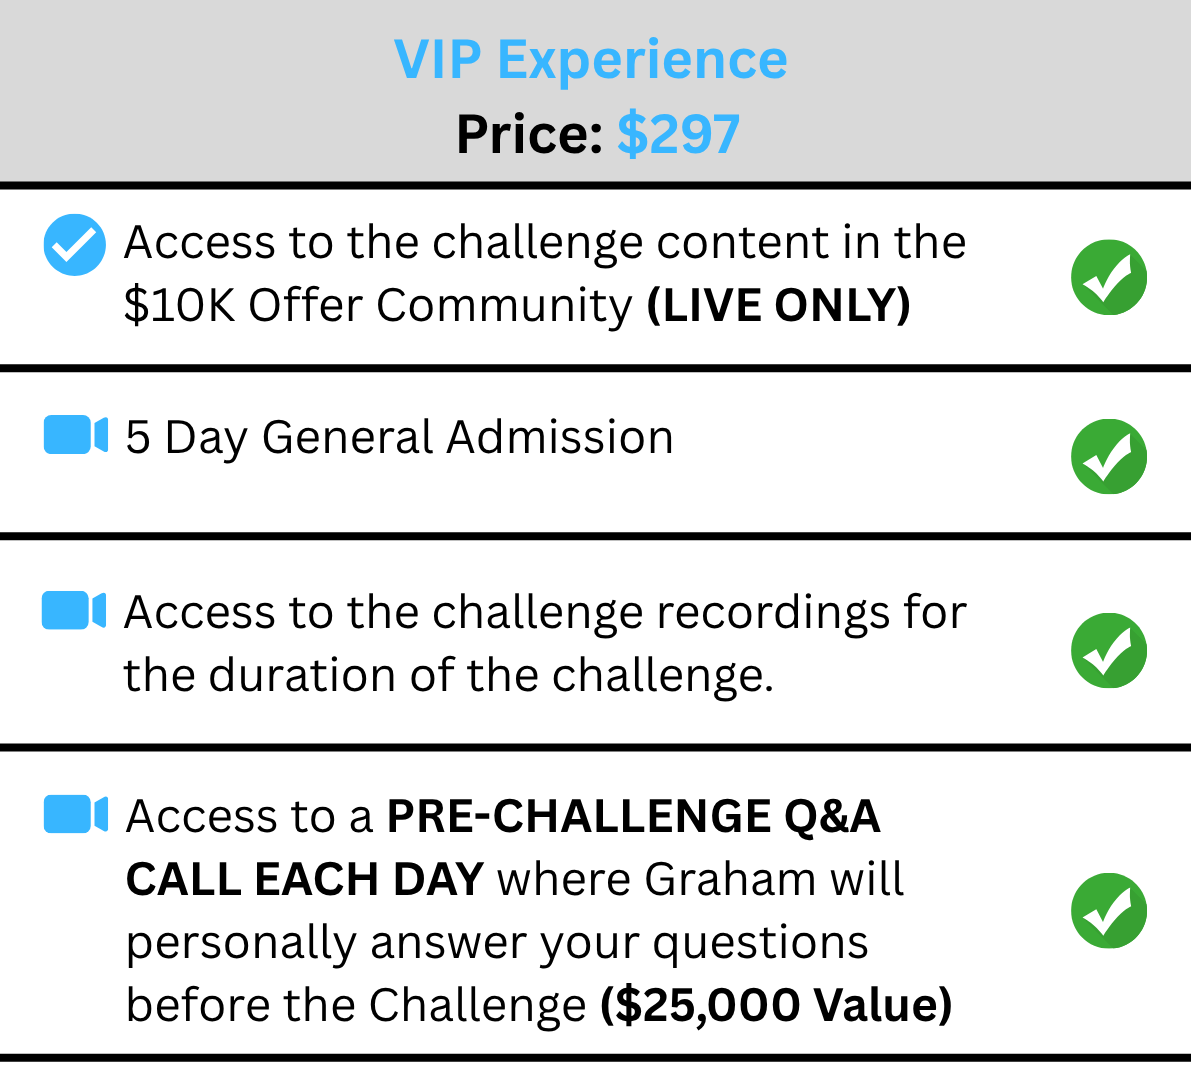The image size is (1191, 1080).
Task: Click the camera icon next to challenge recordings
Action: (x=74, y=611)
